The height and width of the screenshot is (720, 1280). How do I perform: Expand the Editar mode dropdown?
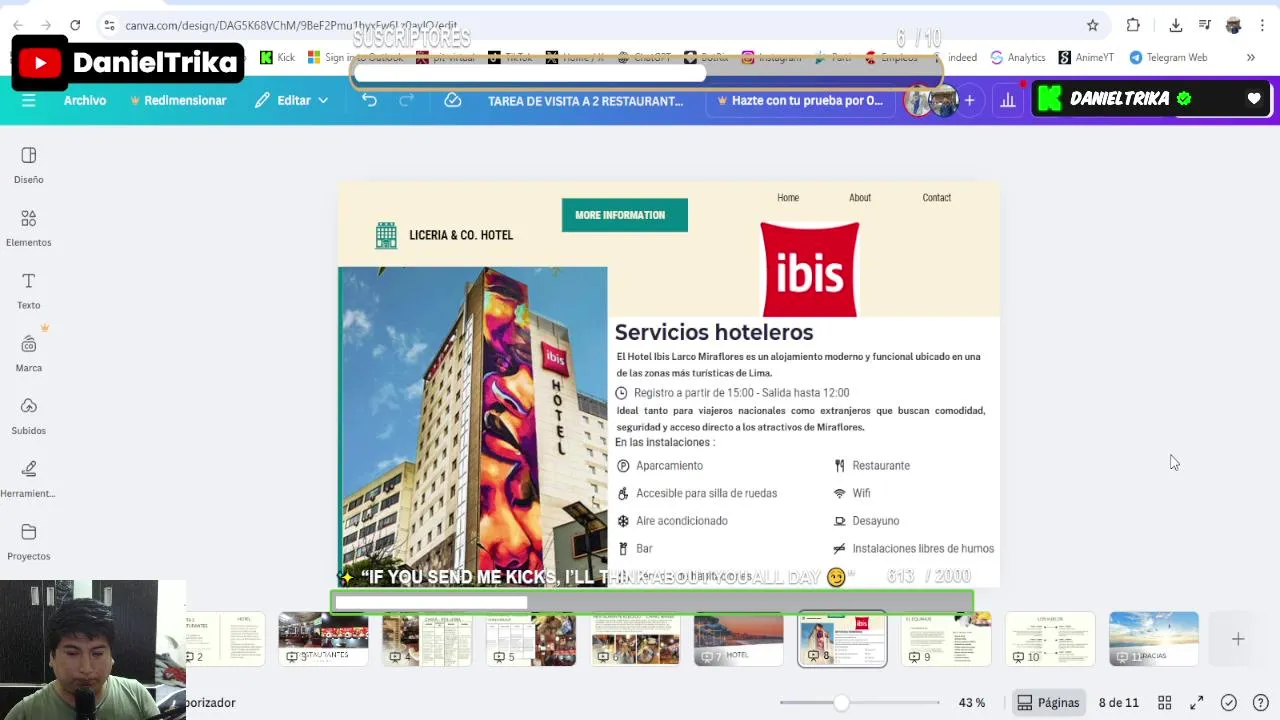291,100
